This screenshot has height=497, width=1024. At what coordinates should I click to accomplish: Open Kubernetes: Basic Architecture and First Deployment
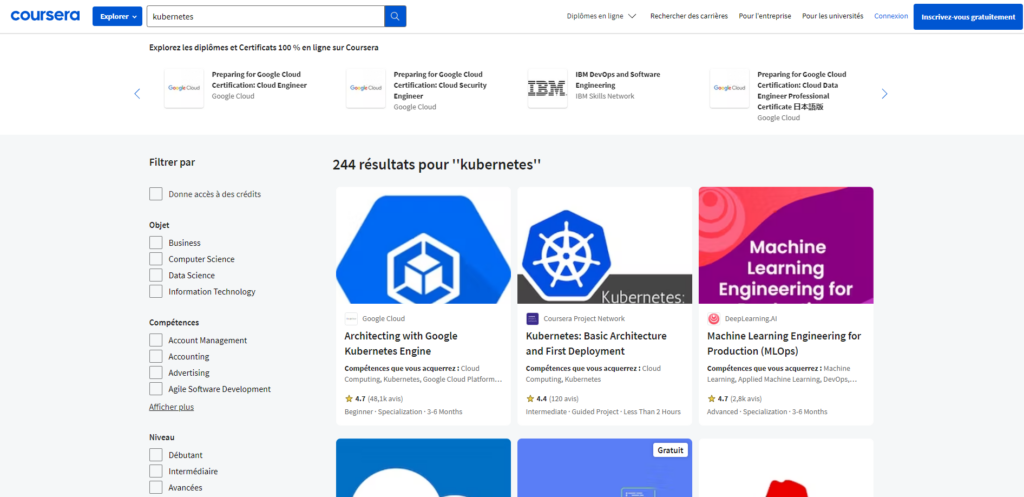(x=596, y=344)
